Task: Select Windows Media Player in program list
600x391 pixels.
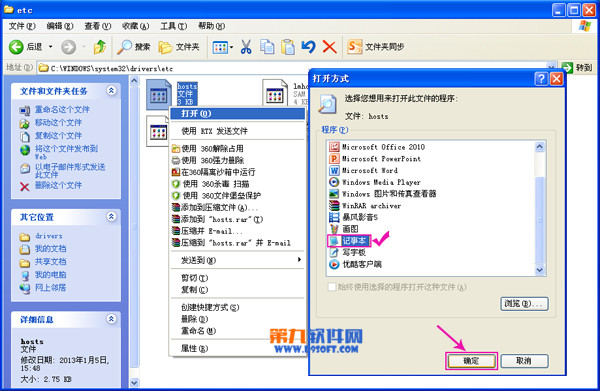Action: point(375,182)
